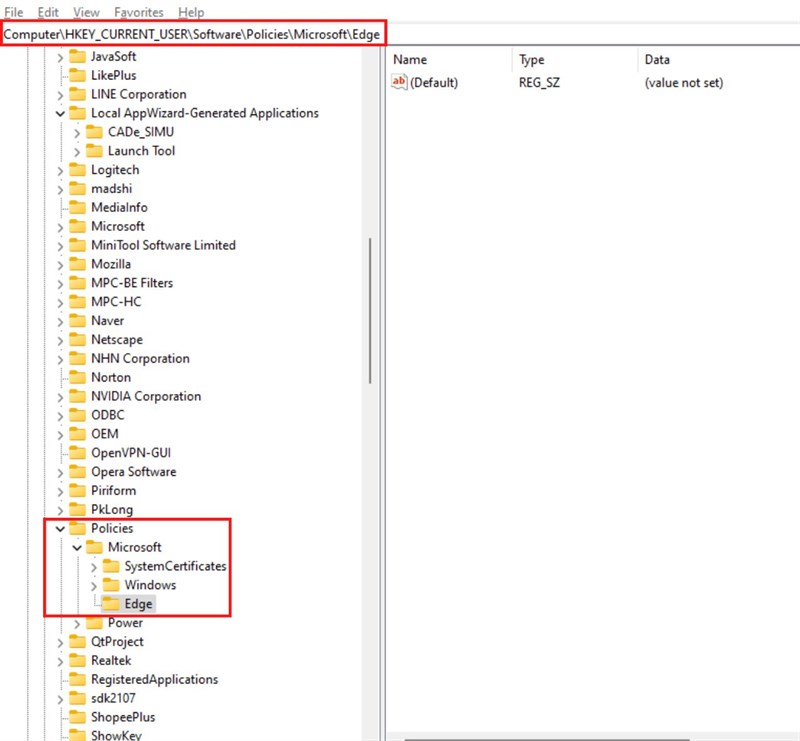Click the JavaSoft folder icon
Viewport: 800px width, 741px height.
click(x=77, y=56)
